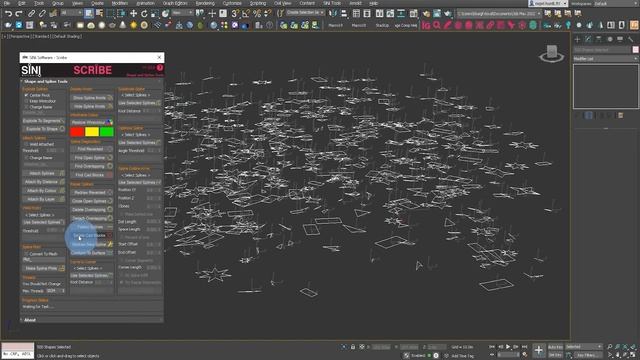Click the Undo arrow icon

[8, 13]
